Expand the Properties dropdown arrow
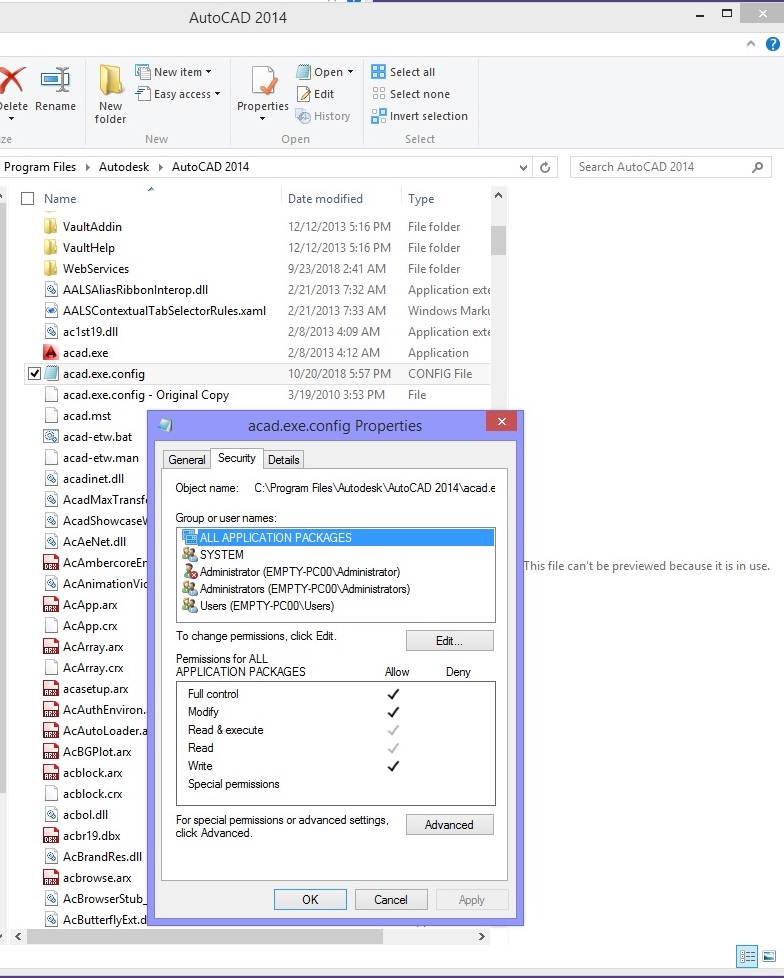This screenshot has height=978, width=784. tap(263, 119)
